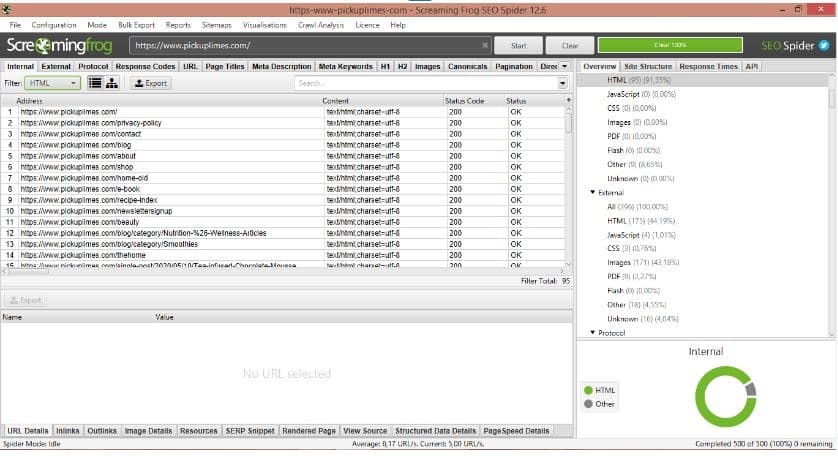Open the PageSpeed Details tab

516,431
